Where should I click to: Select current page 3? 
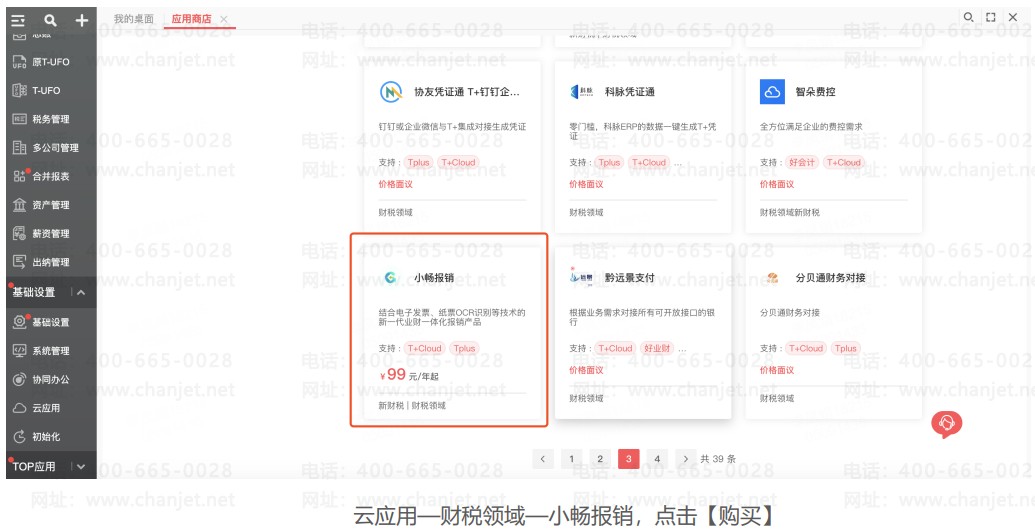click(x=628, y=459)
